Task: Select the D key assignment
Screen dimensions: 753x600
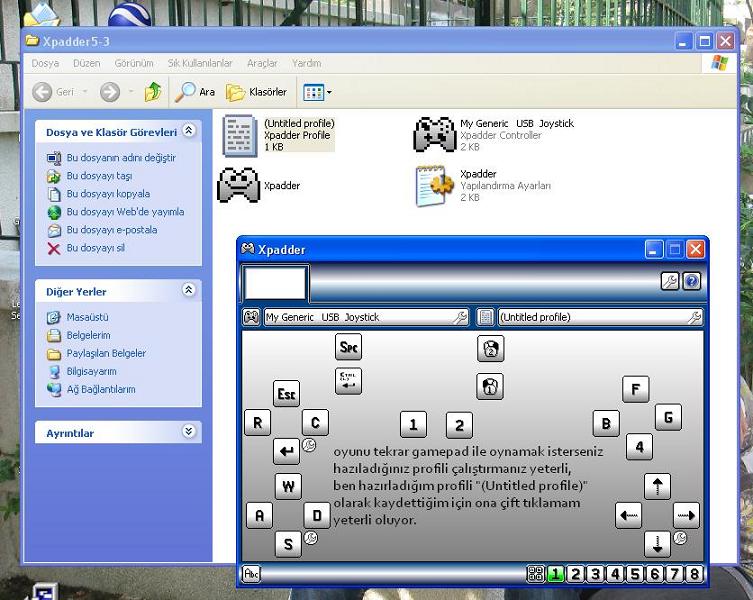Action: (x=317, y=515)
